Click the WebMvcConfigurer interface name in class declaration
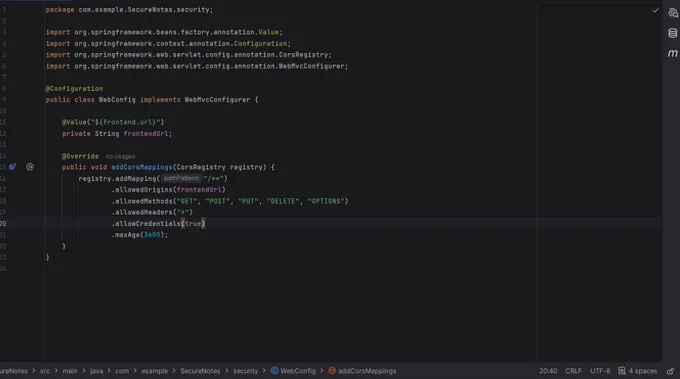680x379 pixels. (217, 100)
